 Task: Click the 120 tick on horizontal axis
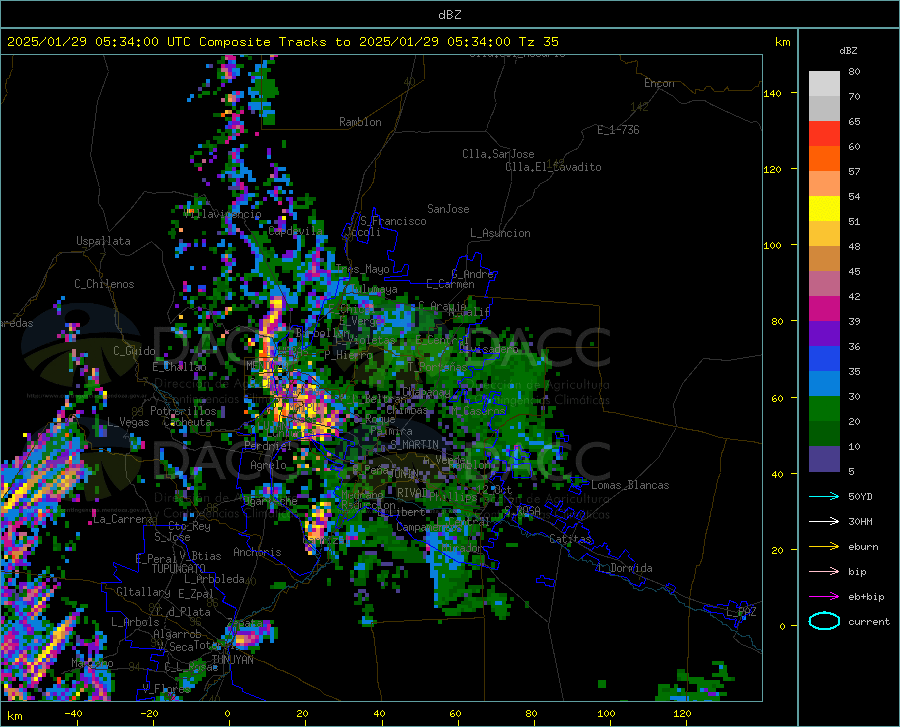pyautogui.click(x=682, y=714)
